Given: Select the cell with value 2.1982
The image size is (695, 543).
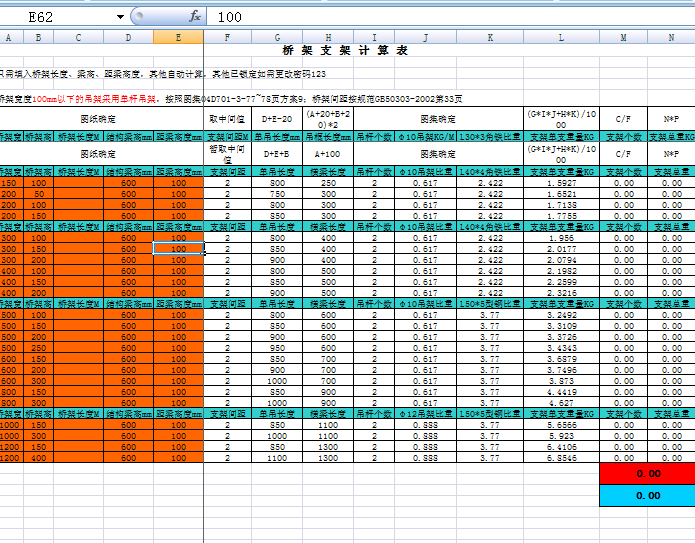Looking at the screenshot, I should [561, 271].
